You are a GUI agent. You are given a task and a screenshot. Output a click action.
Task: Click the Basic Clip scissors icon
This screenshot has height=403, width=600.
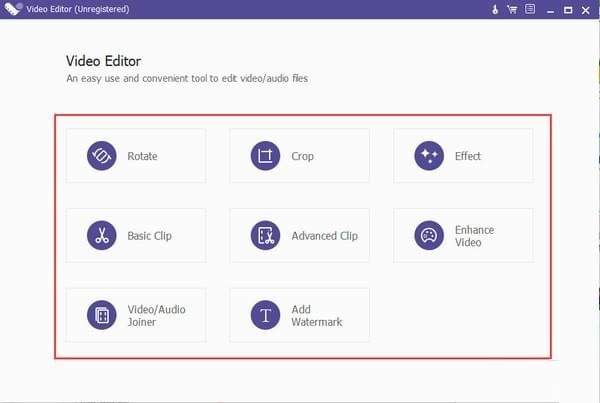pyautogui.click(x=101, y=235)
